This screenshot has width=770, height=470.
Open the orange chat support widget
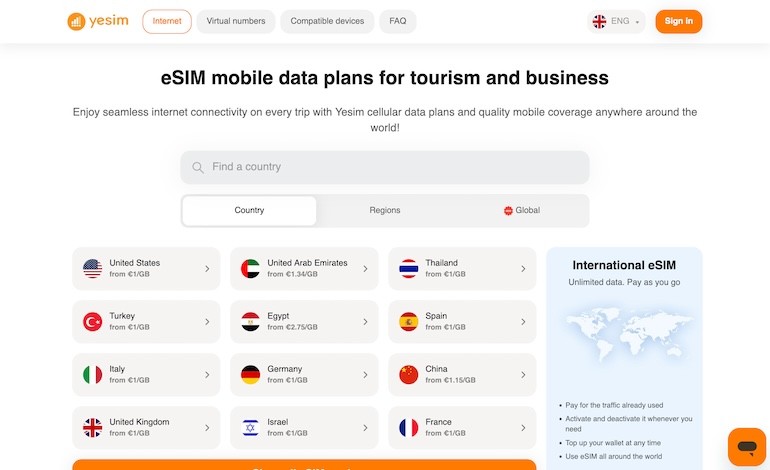(746, 446)
